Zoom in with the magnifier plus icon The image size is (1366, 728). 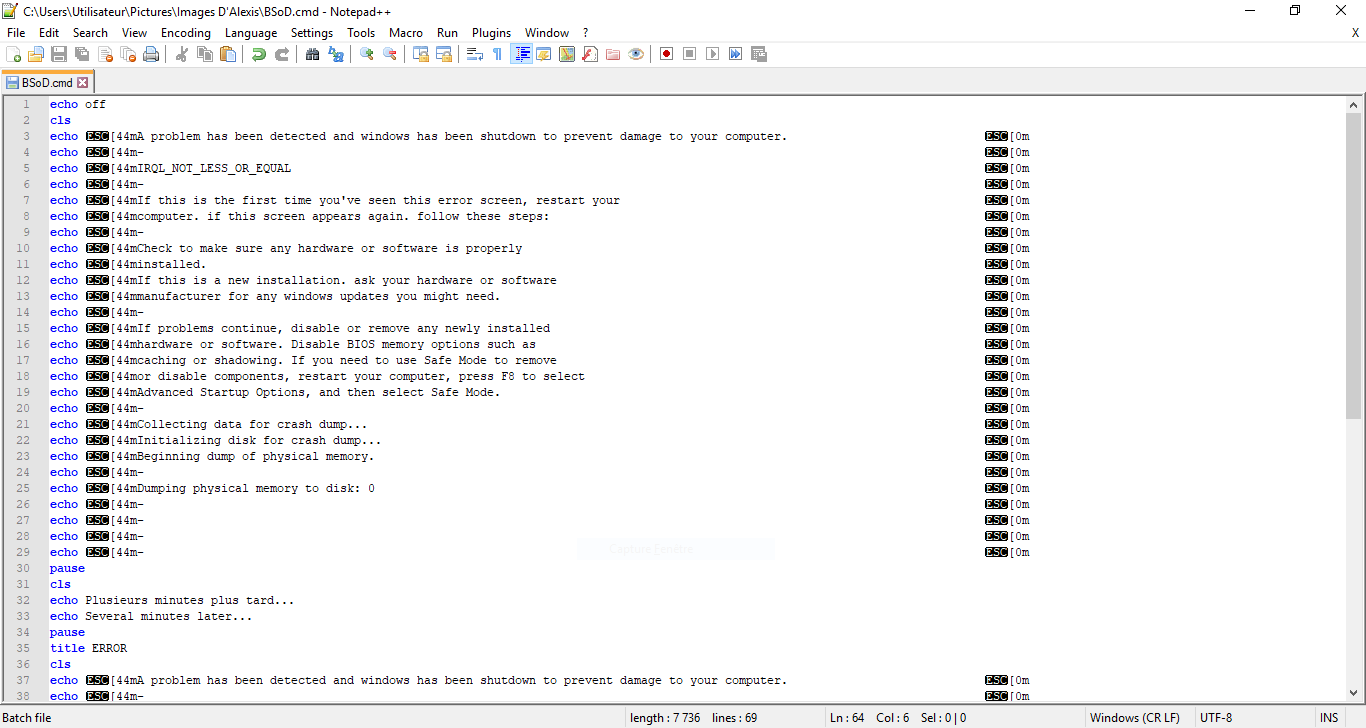[x=367, y=54]
